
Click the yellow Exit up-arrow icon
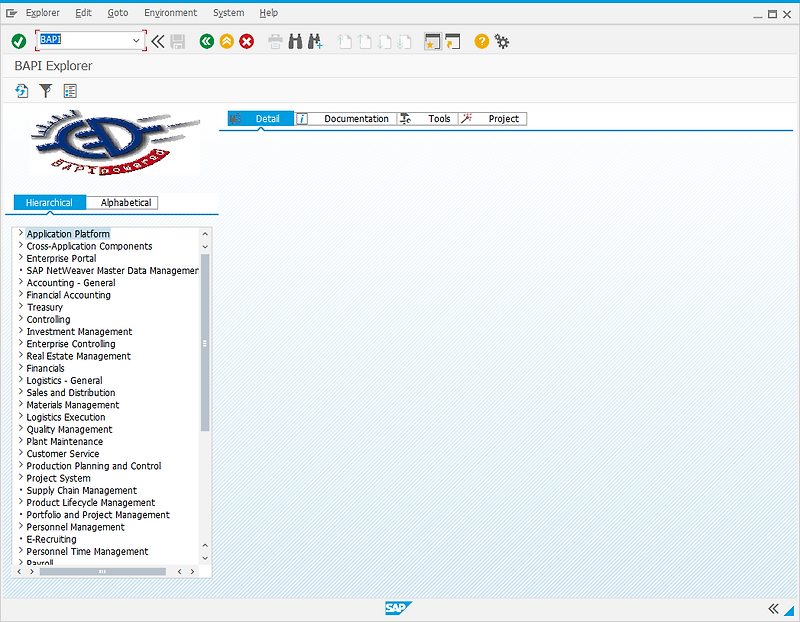click(x=227, y=41)
